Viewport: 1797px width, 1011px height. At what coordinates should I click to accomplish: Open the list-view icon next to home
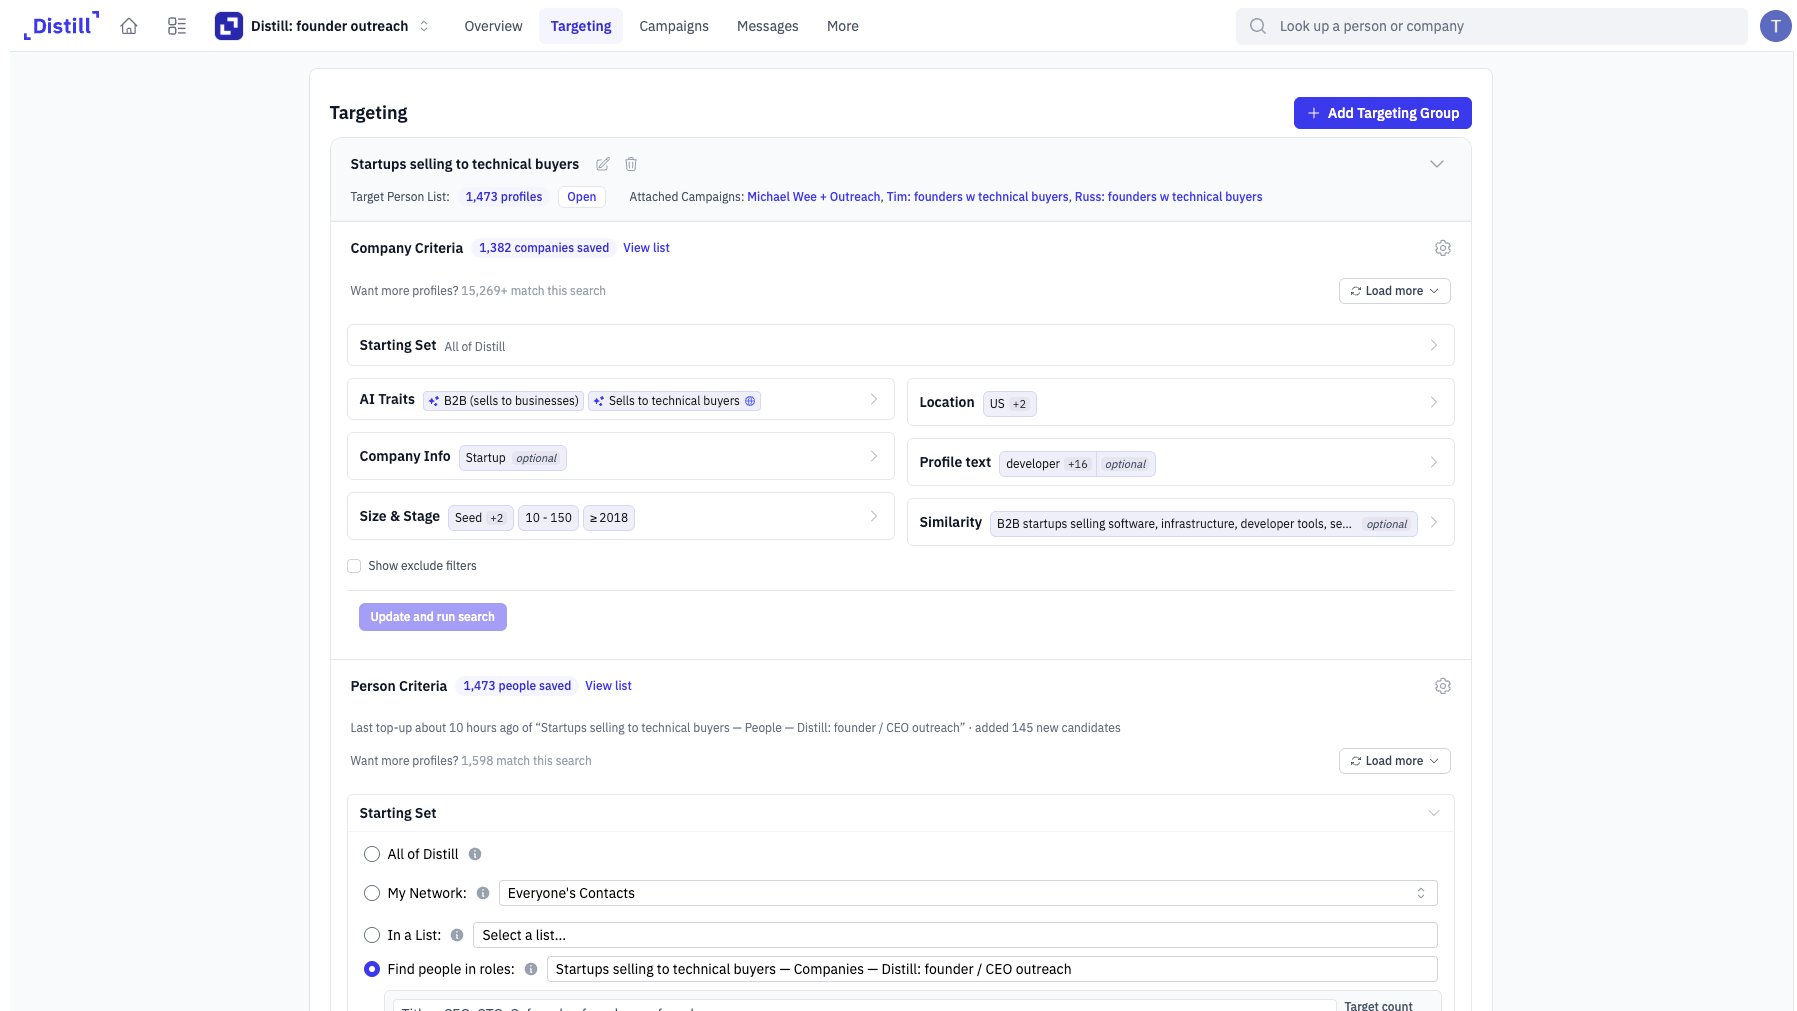coord(177,26)
